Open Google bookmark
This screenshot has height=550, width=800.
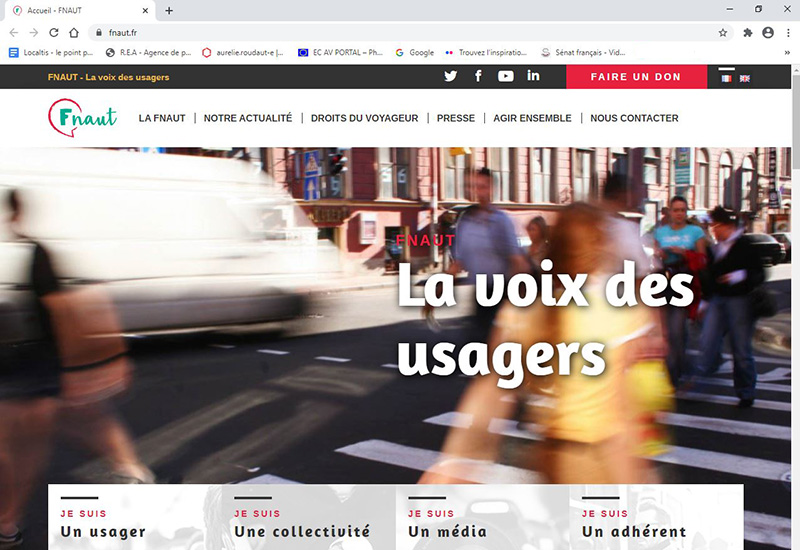pyautogui.click(x=414, y=53)
